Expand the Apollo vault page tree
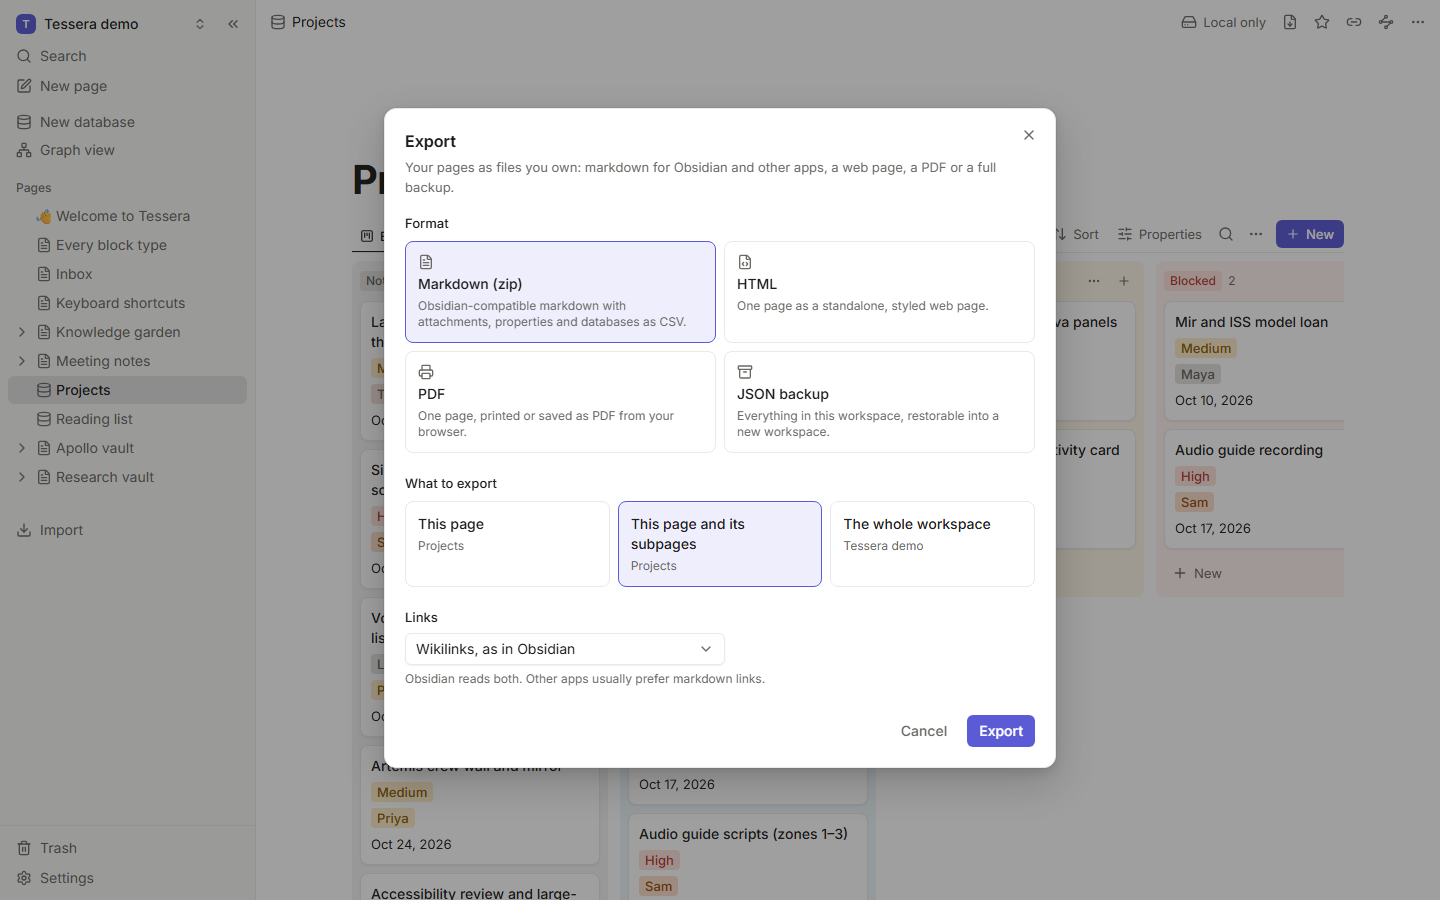1440x900 pixels. 22,448
